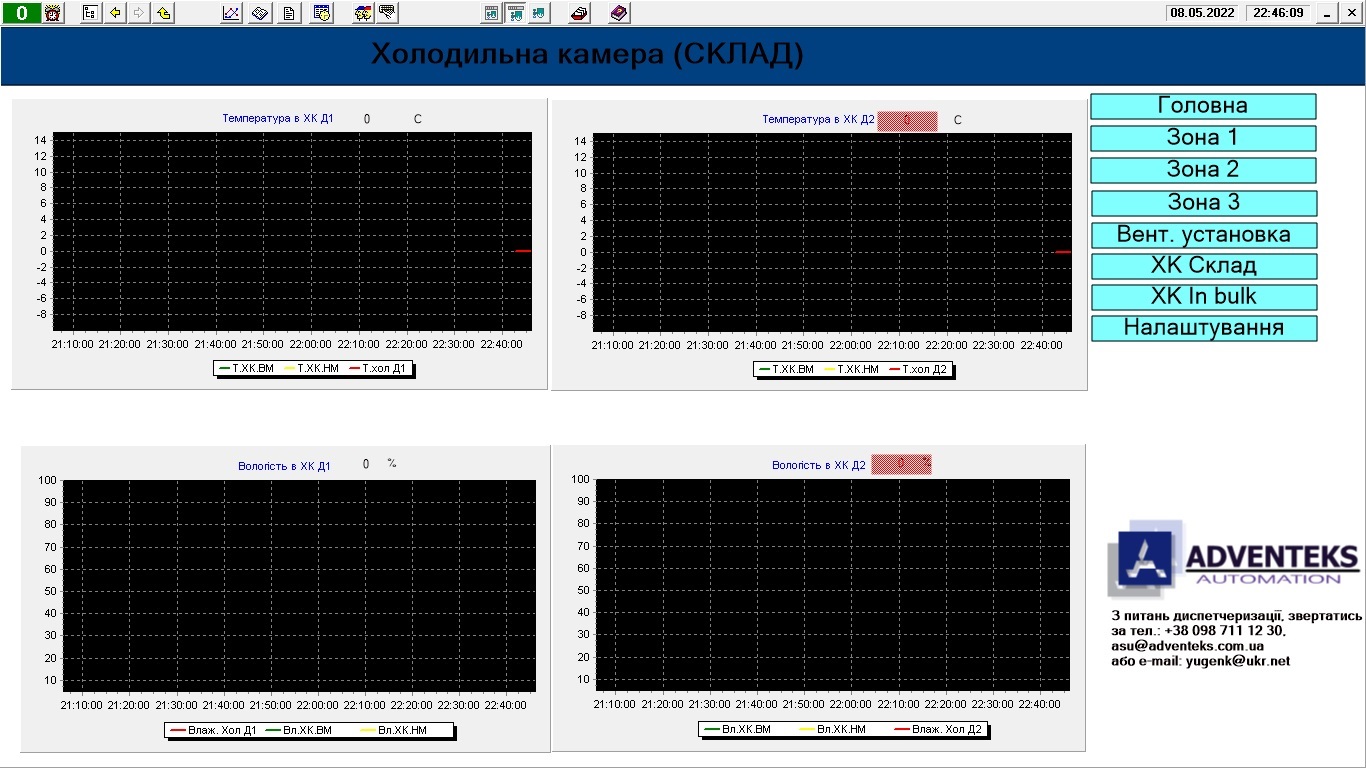The height and width of the screenshot is (768, 1366).
Task: Select the middle window layout icon
Action: 516,13
